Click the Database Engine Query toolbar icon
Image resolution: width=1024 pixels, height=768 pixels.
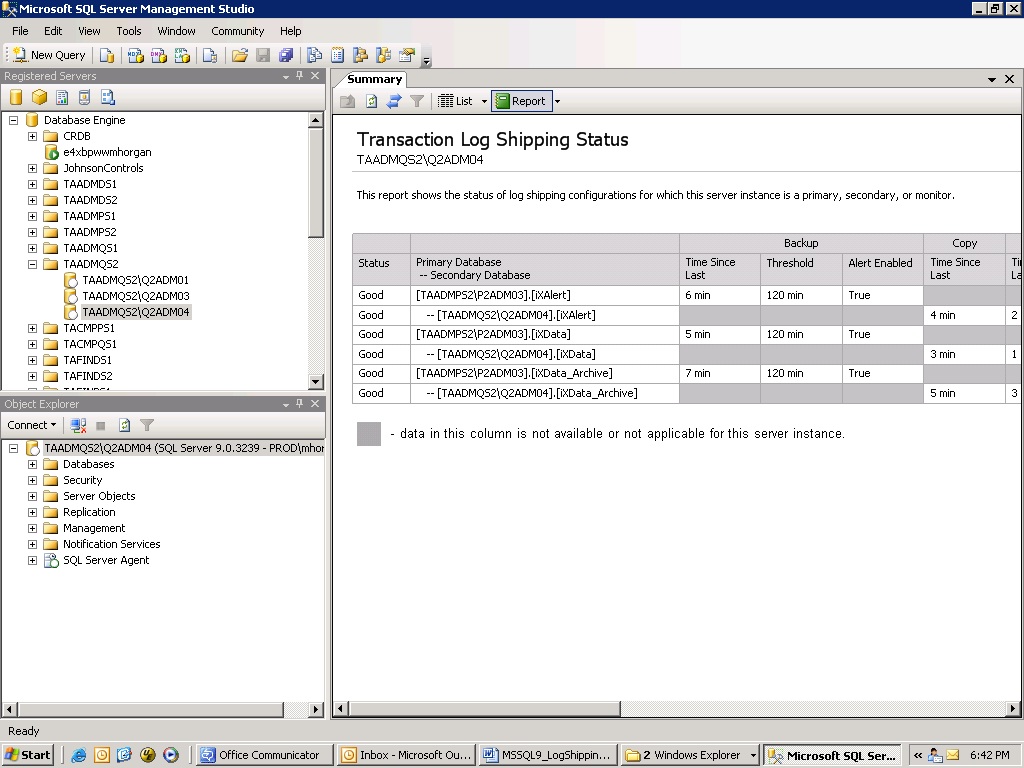tap(107, 56)
